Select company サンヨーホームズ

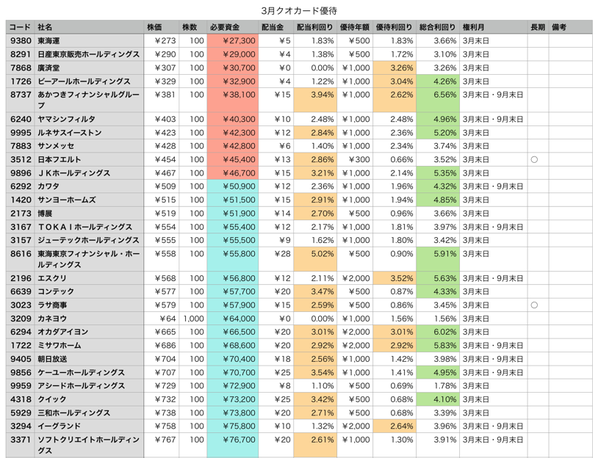[66, 200]
